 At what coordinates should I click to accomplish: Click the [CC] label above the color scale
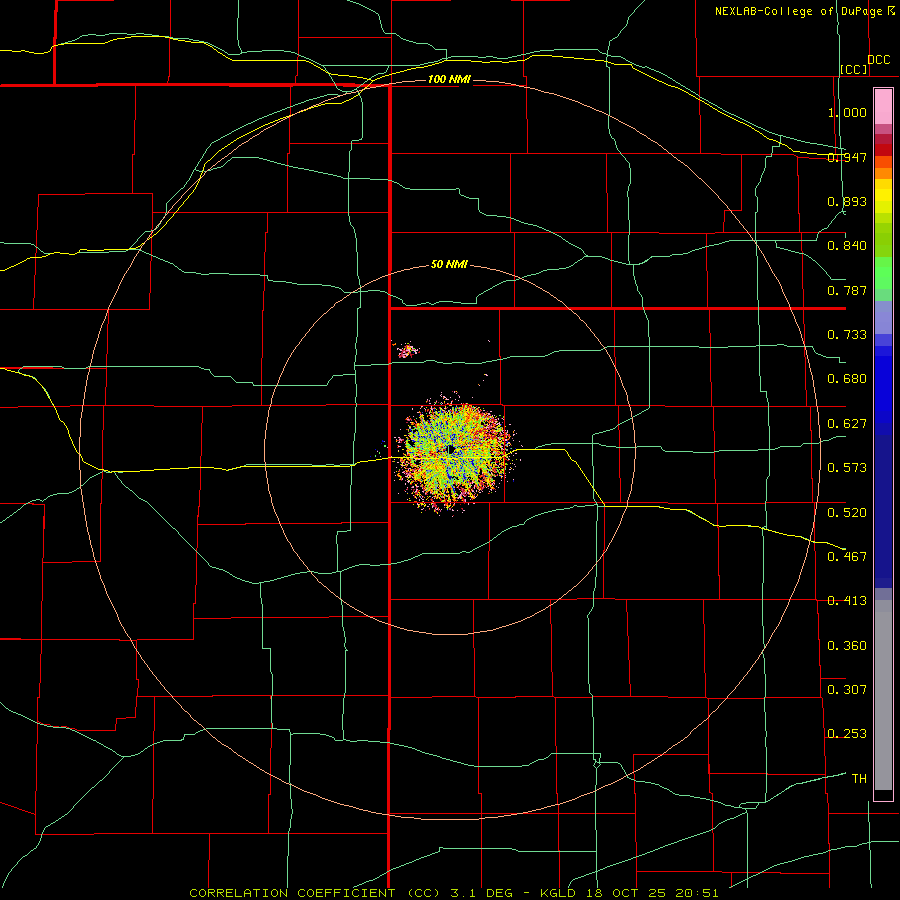click(x=853, y=69)
